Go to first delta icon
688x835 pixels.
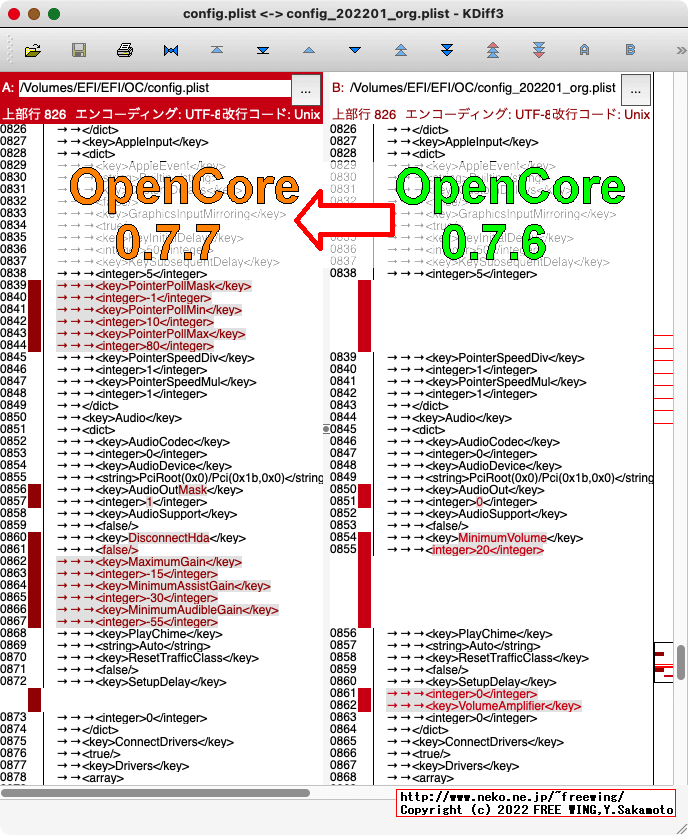217,50
